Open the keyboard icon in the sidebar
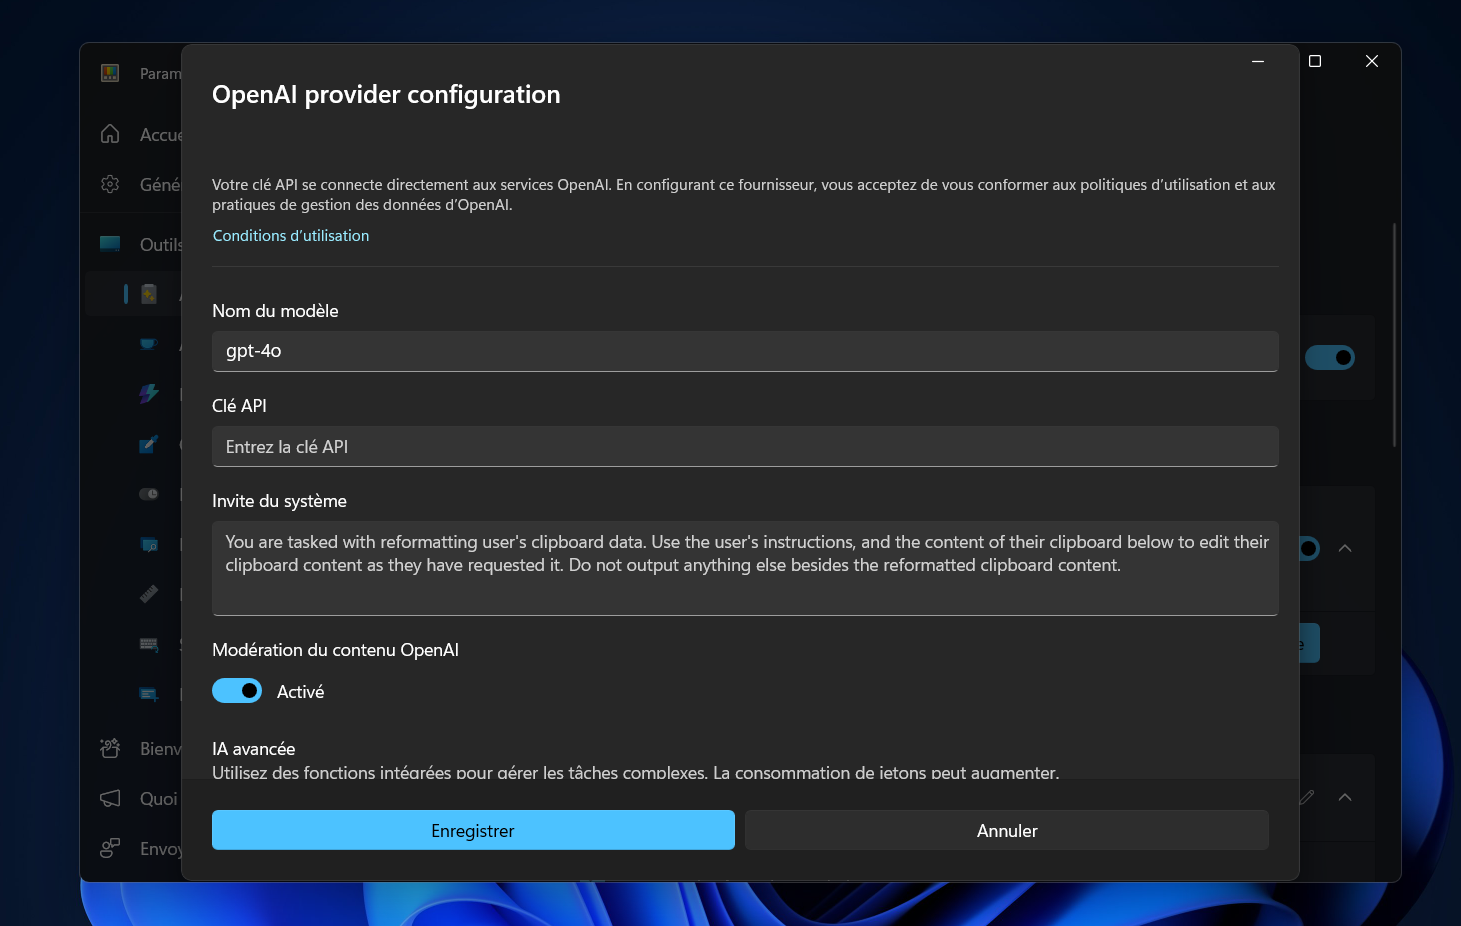 click(x=149, y=644)
